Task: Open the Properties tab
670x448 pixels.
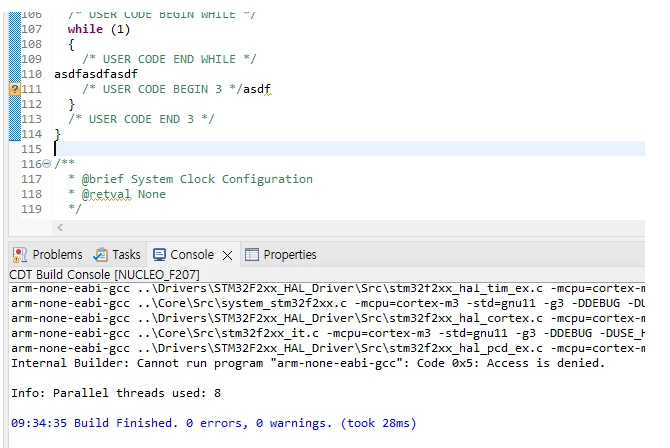Action: 281,255
